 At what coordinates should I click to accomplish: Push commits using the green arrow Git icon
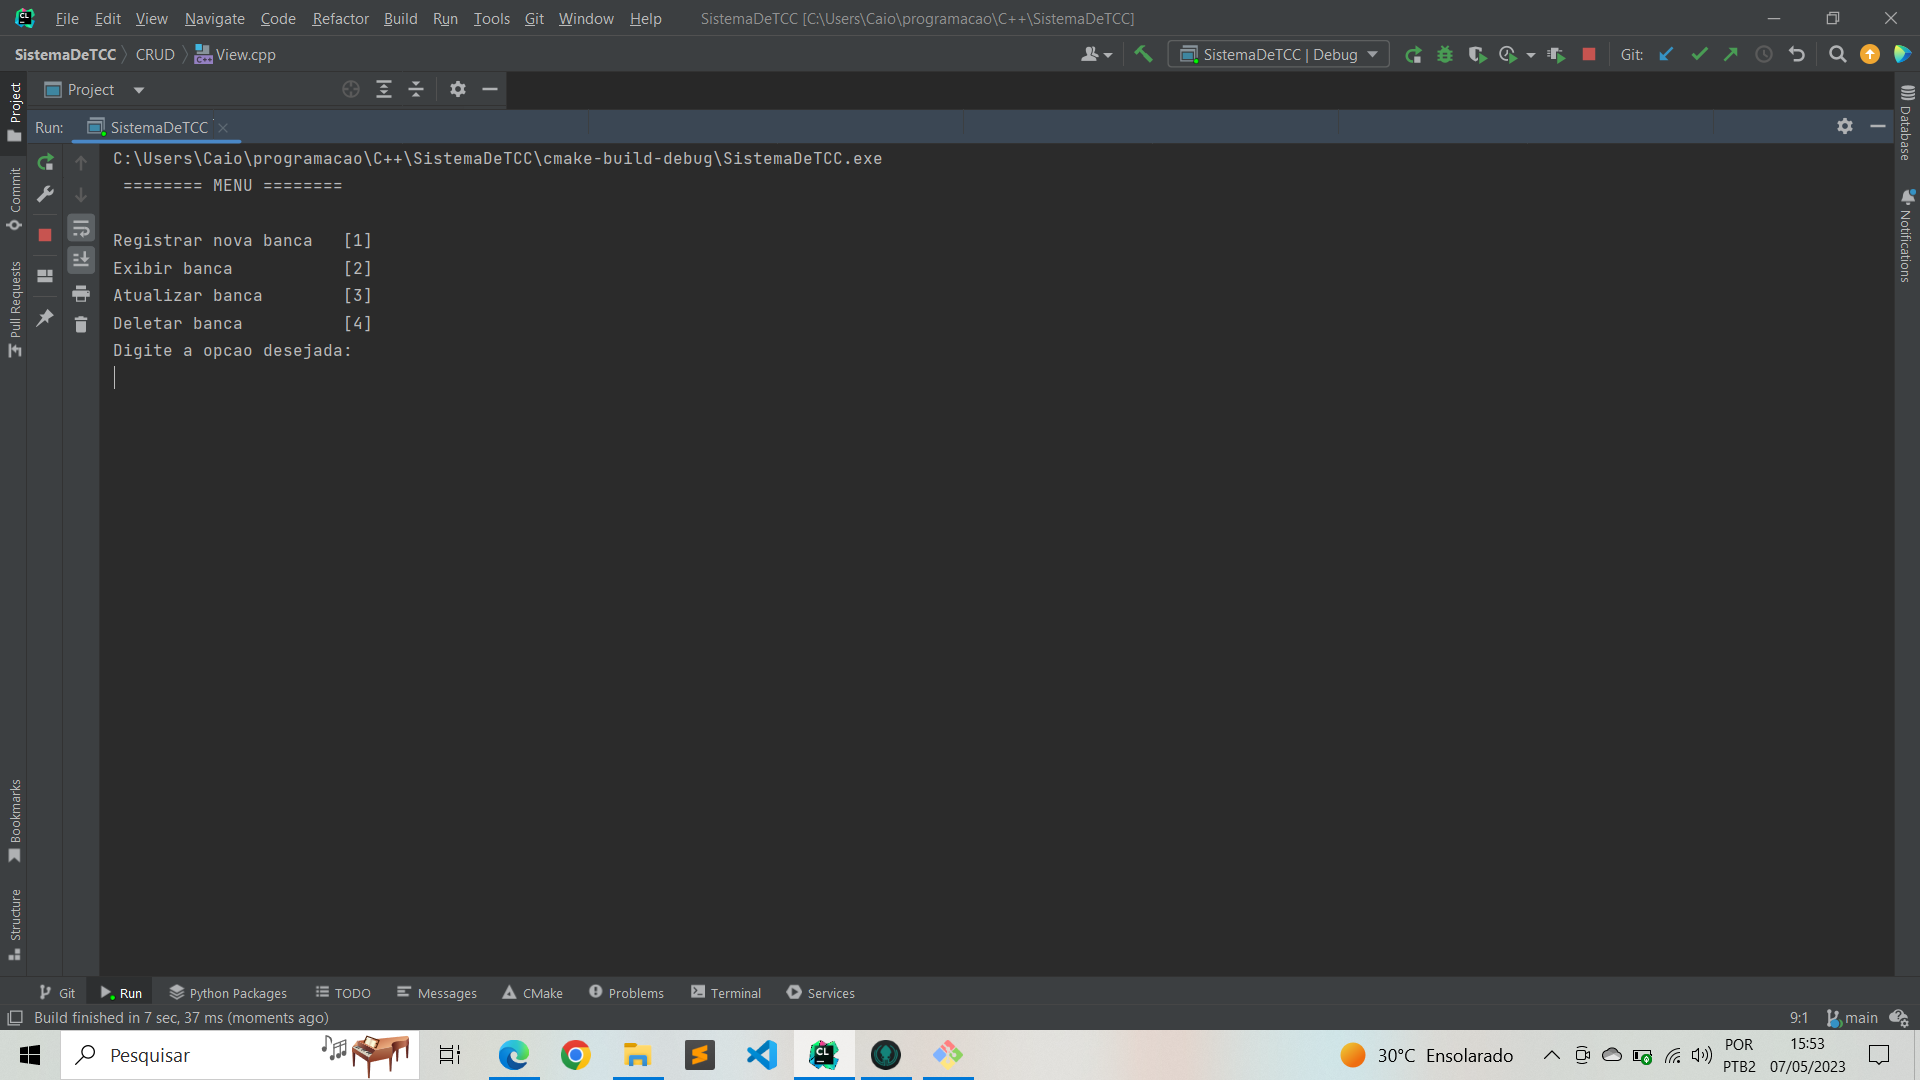(x=1731, y=54)
